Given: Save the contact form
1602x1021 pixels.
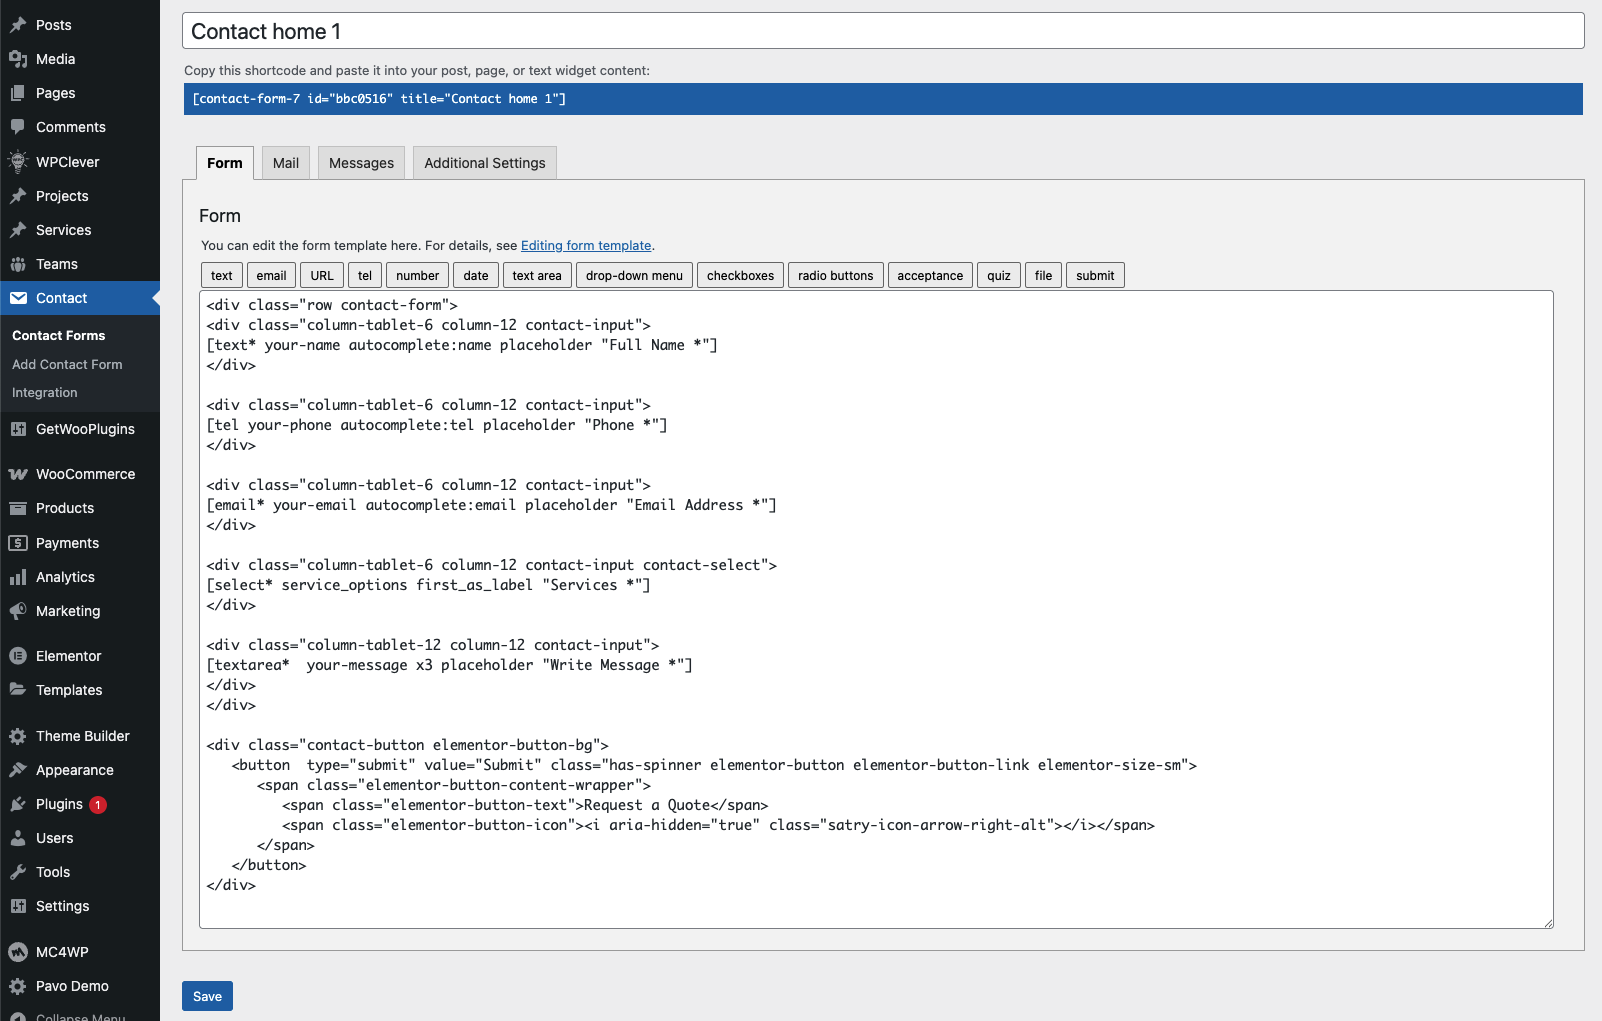Looking at the screenshot, I should [x=207, y=996].
